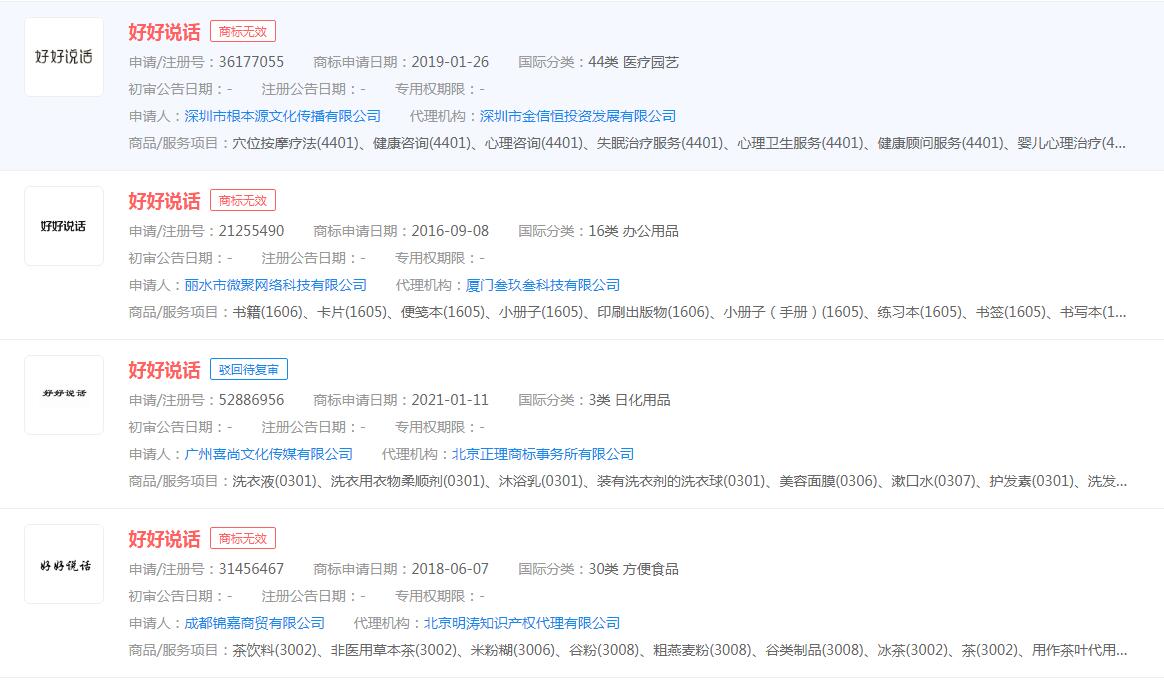Click application date 2018-06-07
Screen dimensions: 1164x681
(x=450, y=569)
